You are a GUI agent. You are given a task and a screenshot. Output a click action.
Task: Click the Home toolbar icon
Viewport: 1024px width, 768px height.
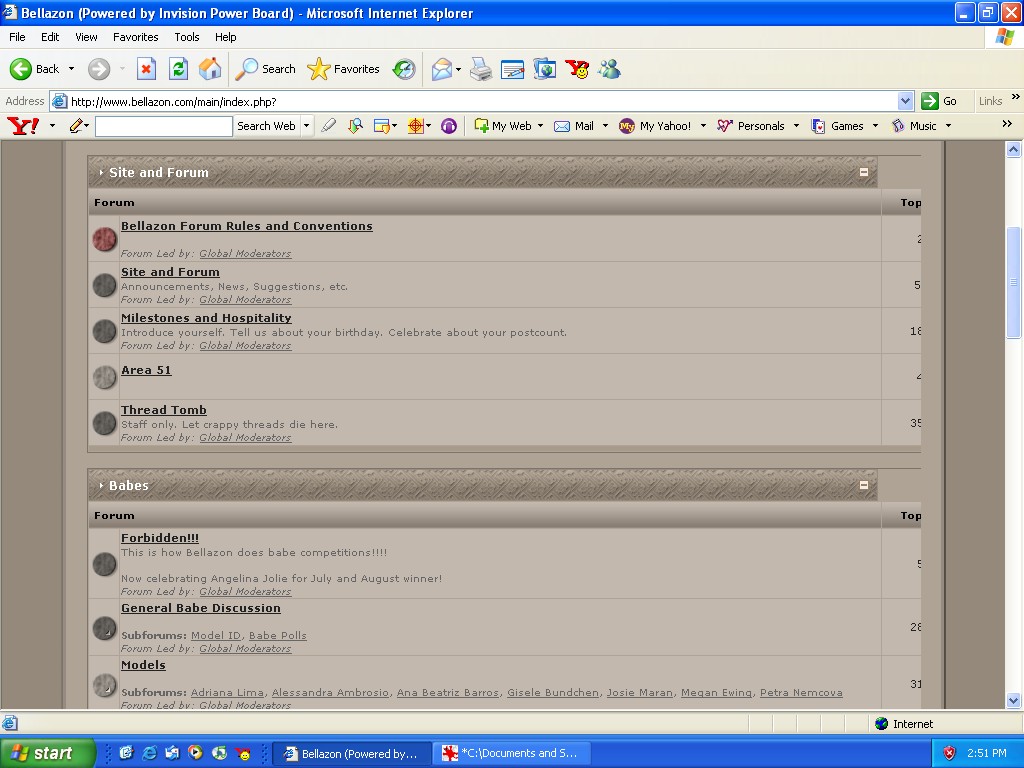click(210, 69)
